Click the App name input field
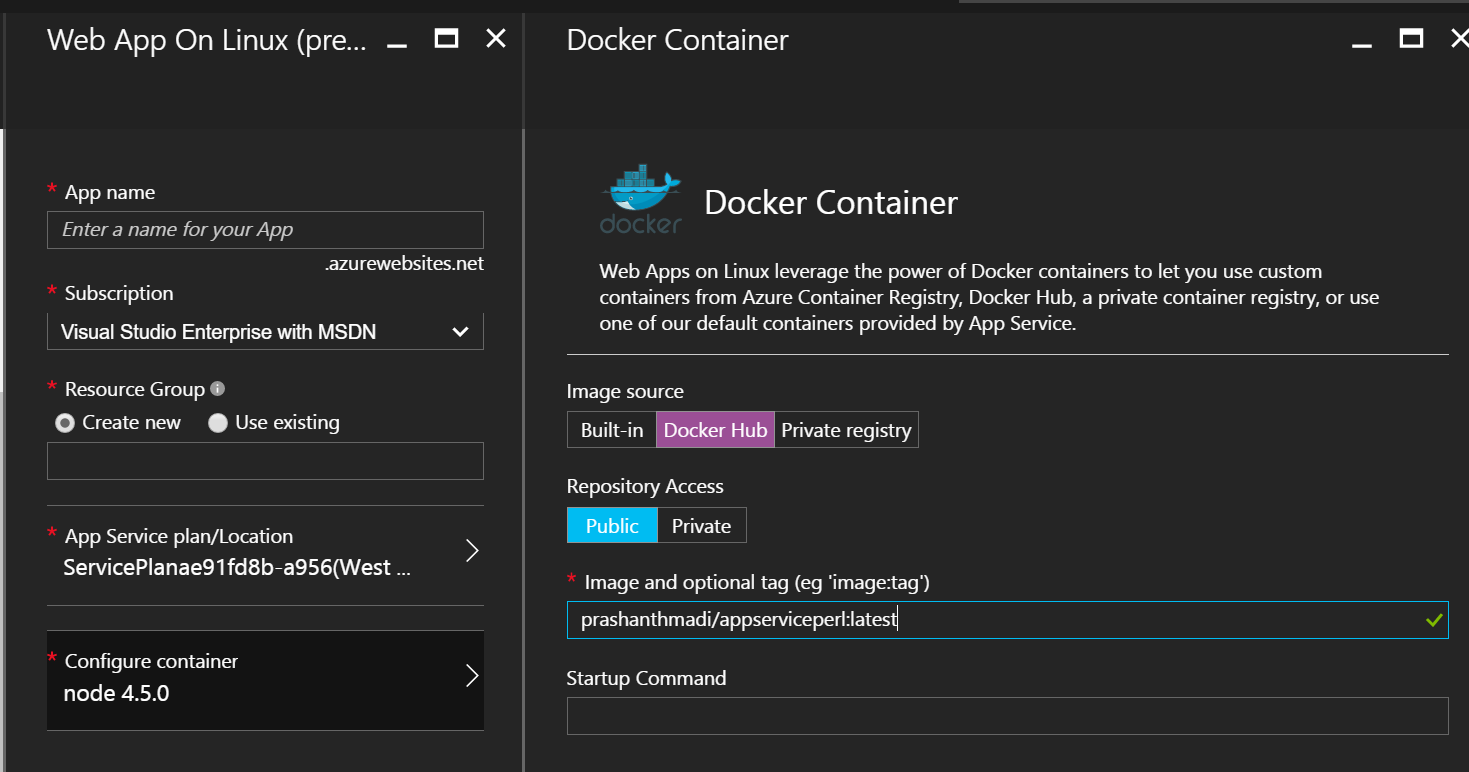The width and height of the screenshot is (1469, 772). [x=265, y=230]
